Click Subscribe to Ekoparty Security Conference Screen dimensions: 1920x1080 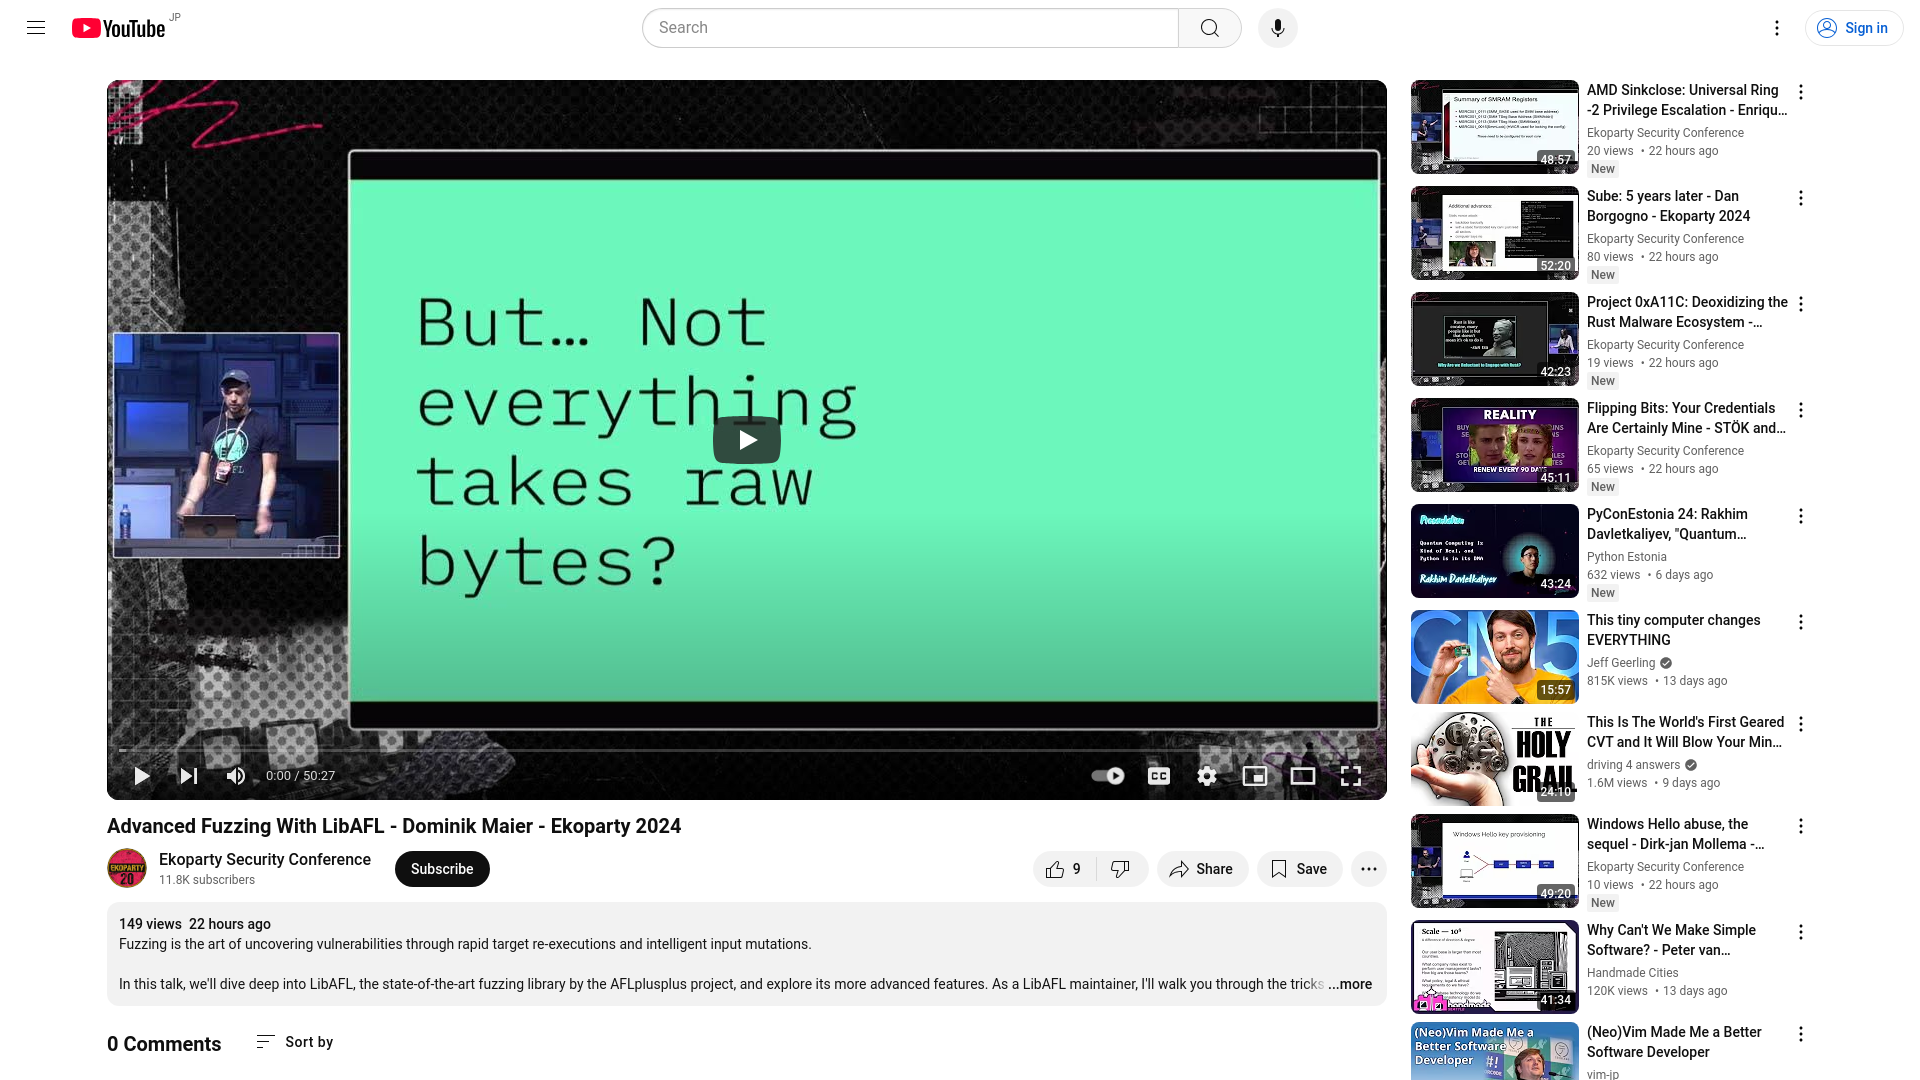[440, 869]
